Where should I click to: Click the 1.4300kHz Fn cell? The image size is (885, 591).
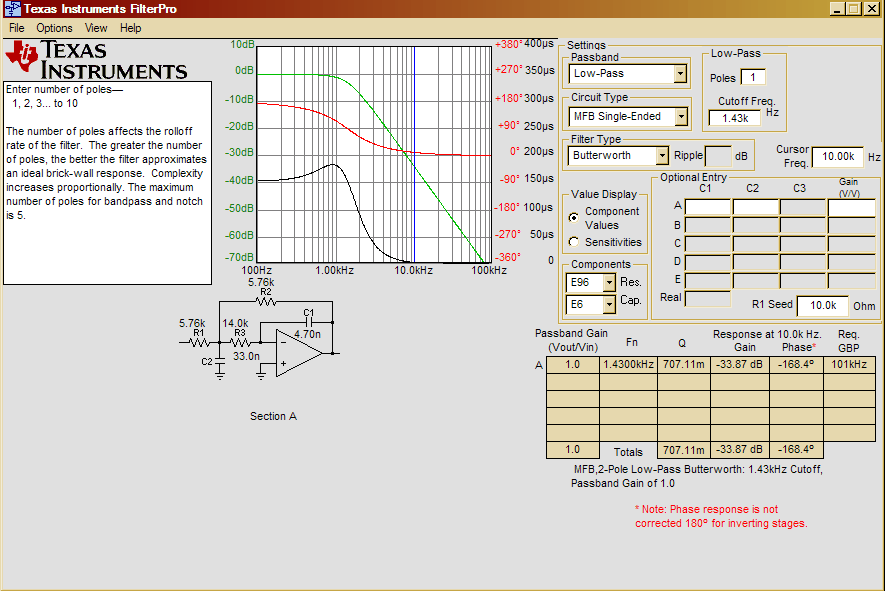pos(628,365)
